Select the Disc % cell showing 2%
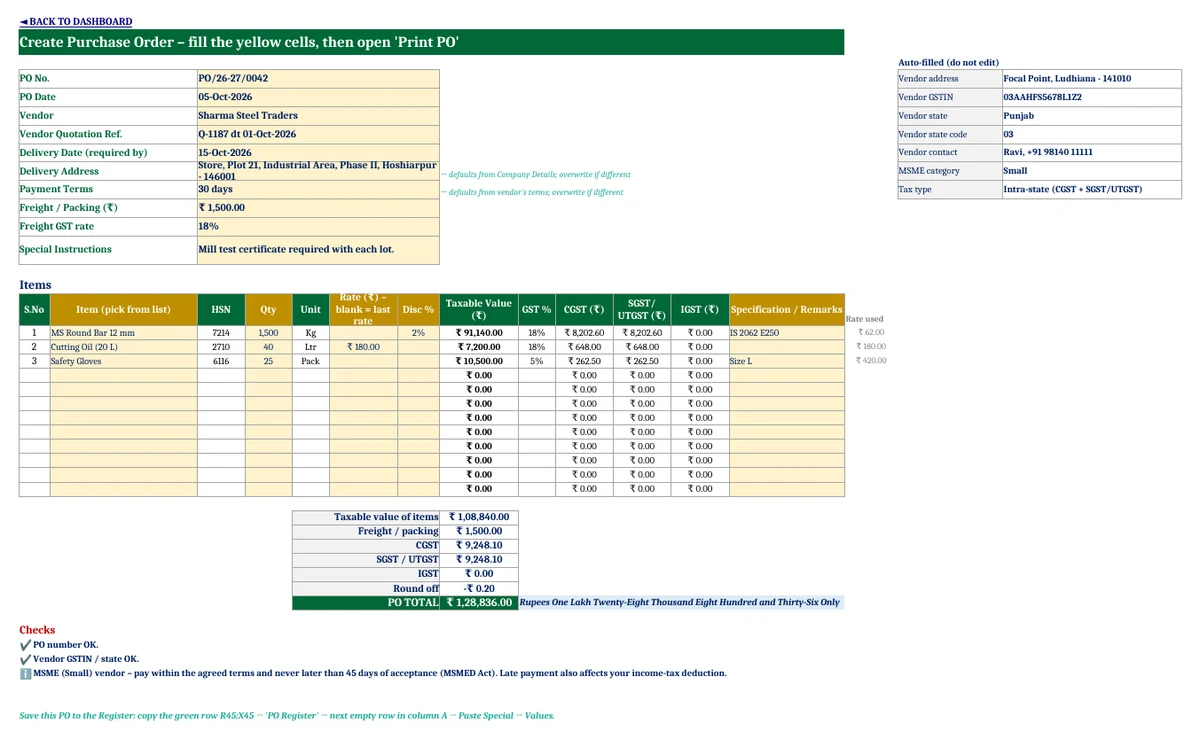 (x=418, y=333)
